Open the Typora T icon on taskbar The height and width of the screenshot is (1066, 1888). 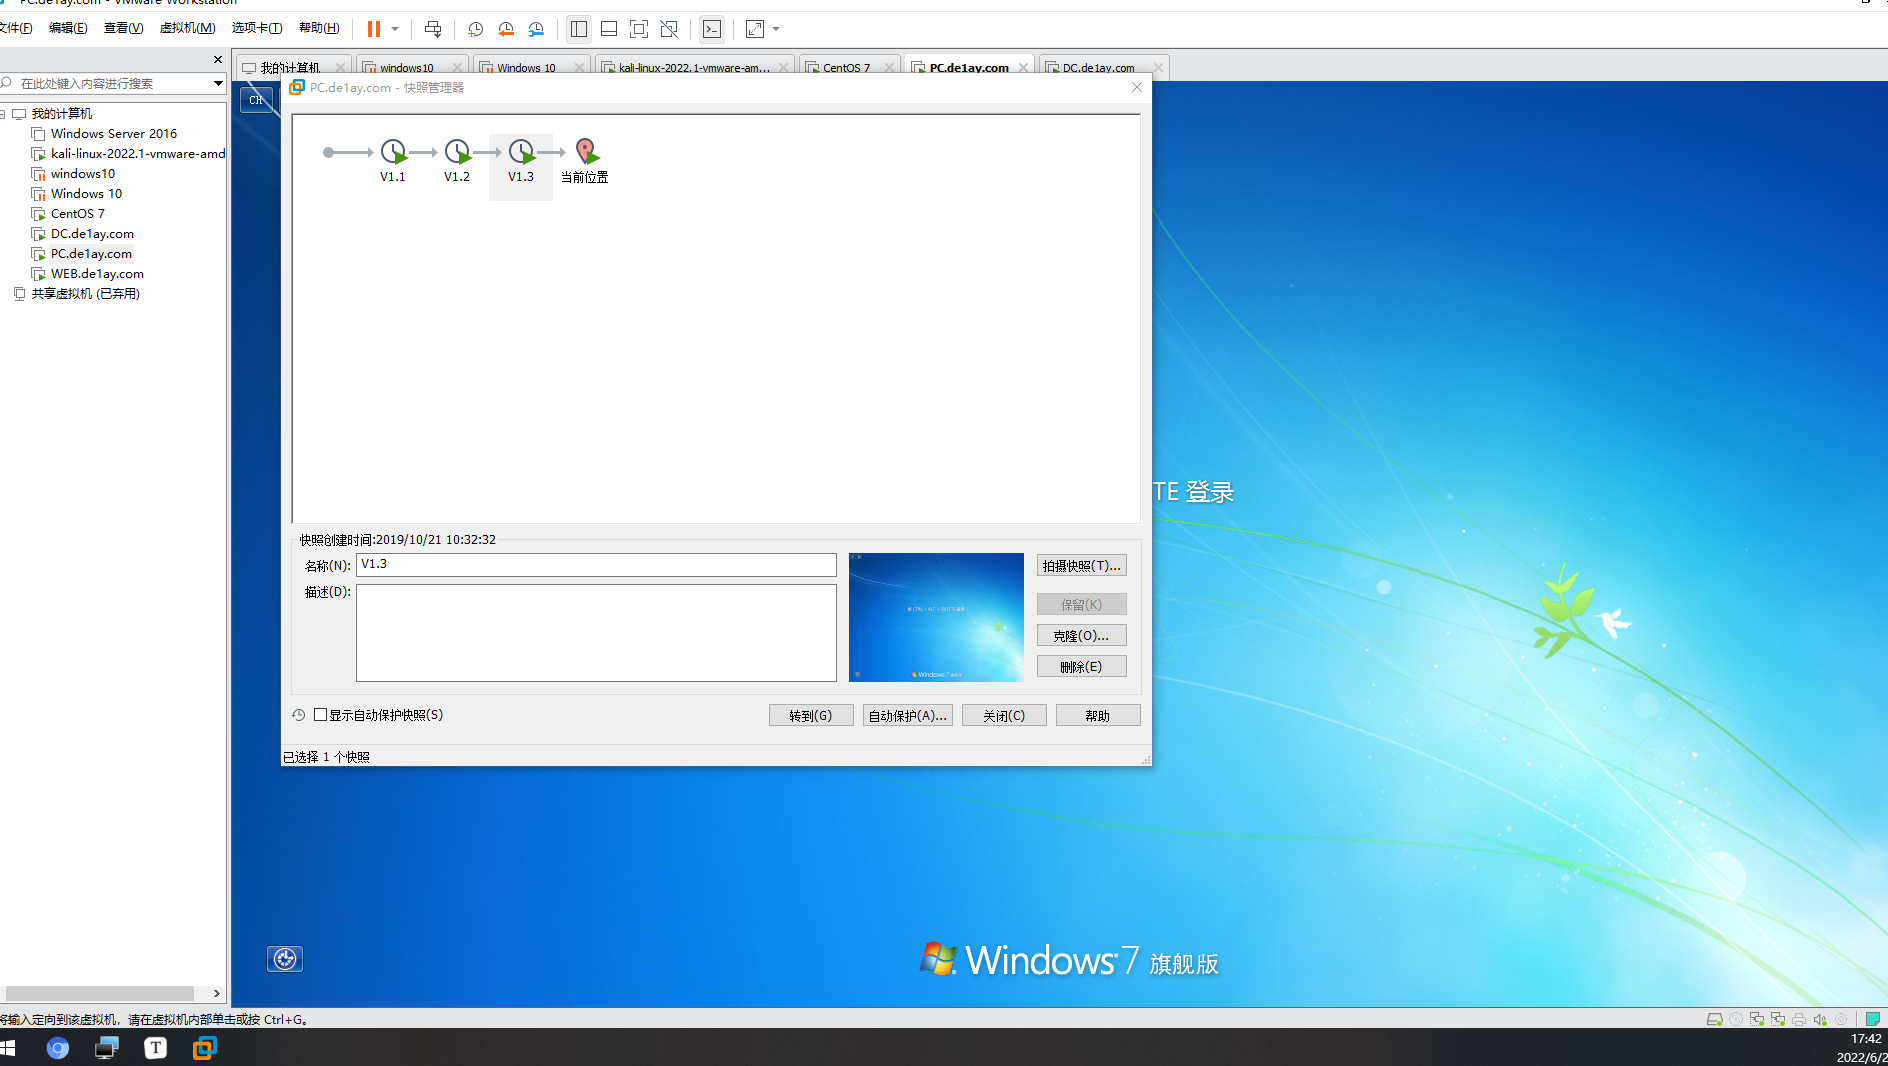click(x=156, y=1048)
